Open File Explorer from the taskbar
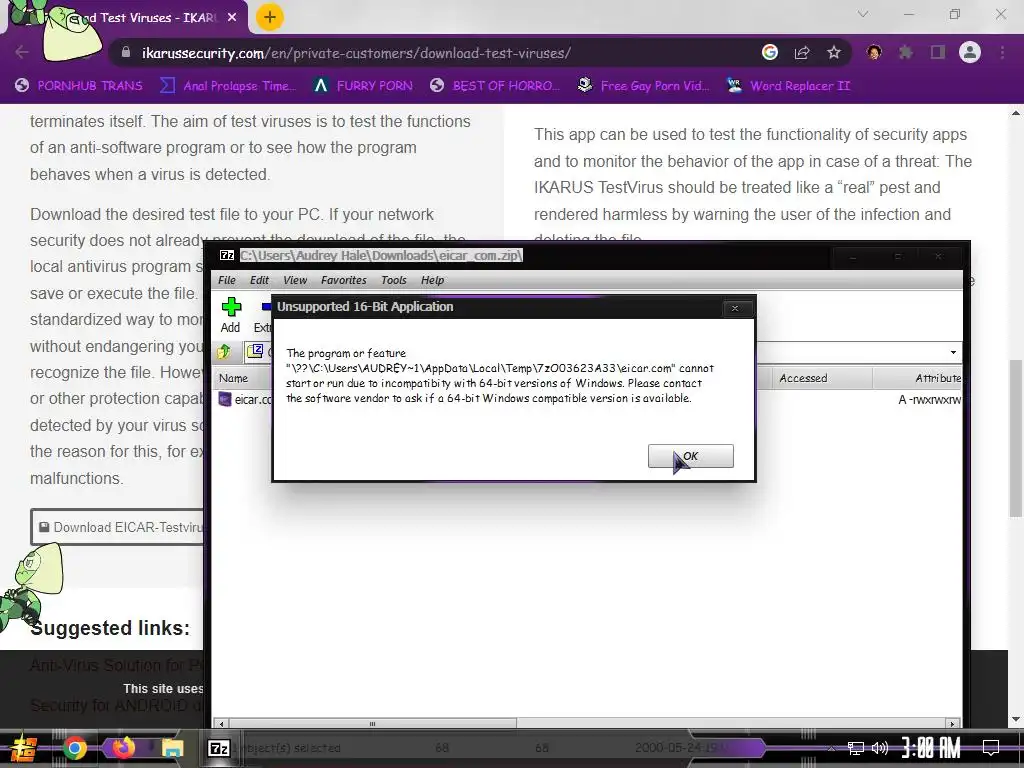 coord(172,748)
